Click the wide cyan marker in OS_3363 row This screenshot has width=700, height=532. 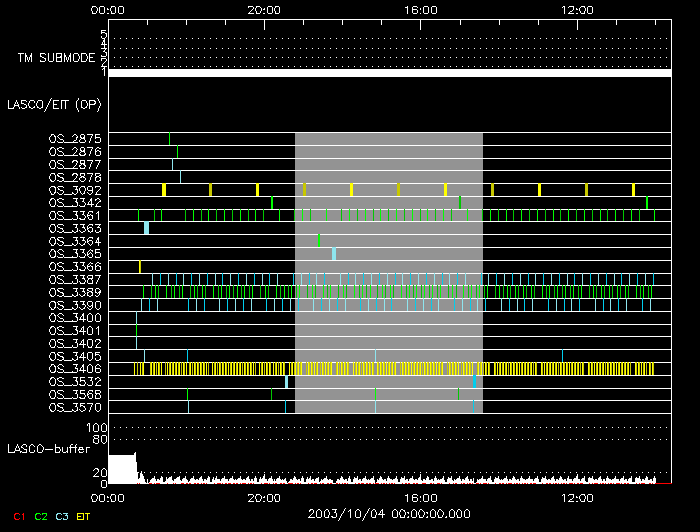(146, 228)
